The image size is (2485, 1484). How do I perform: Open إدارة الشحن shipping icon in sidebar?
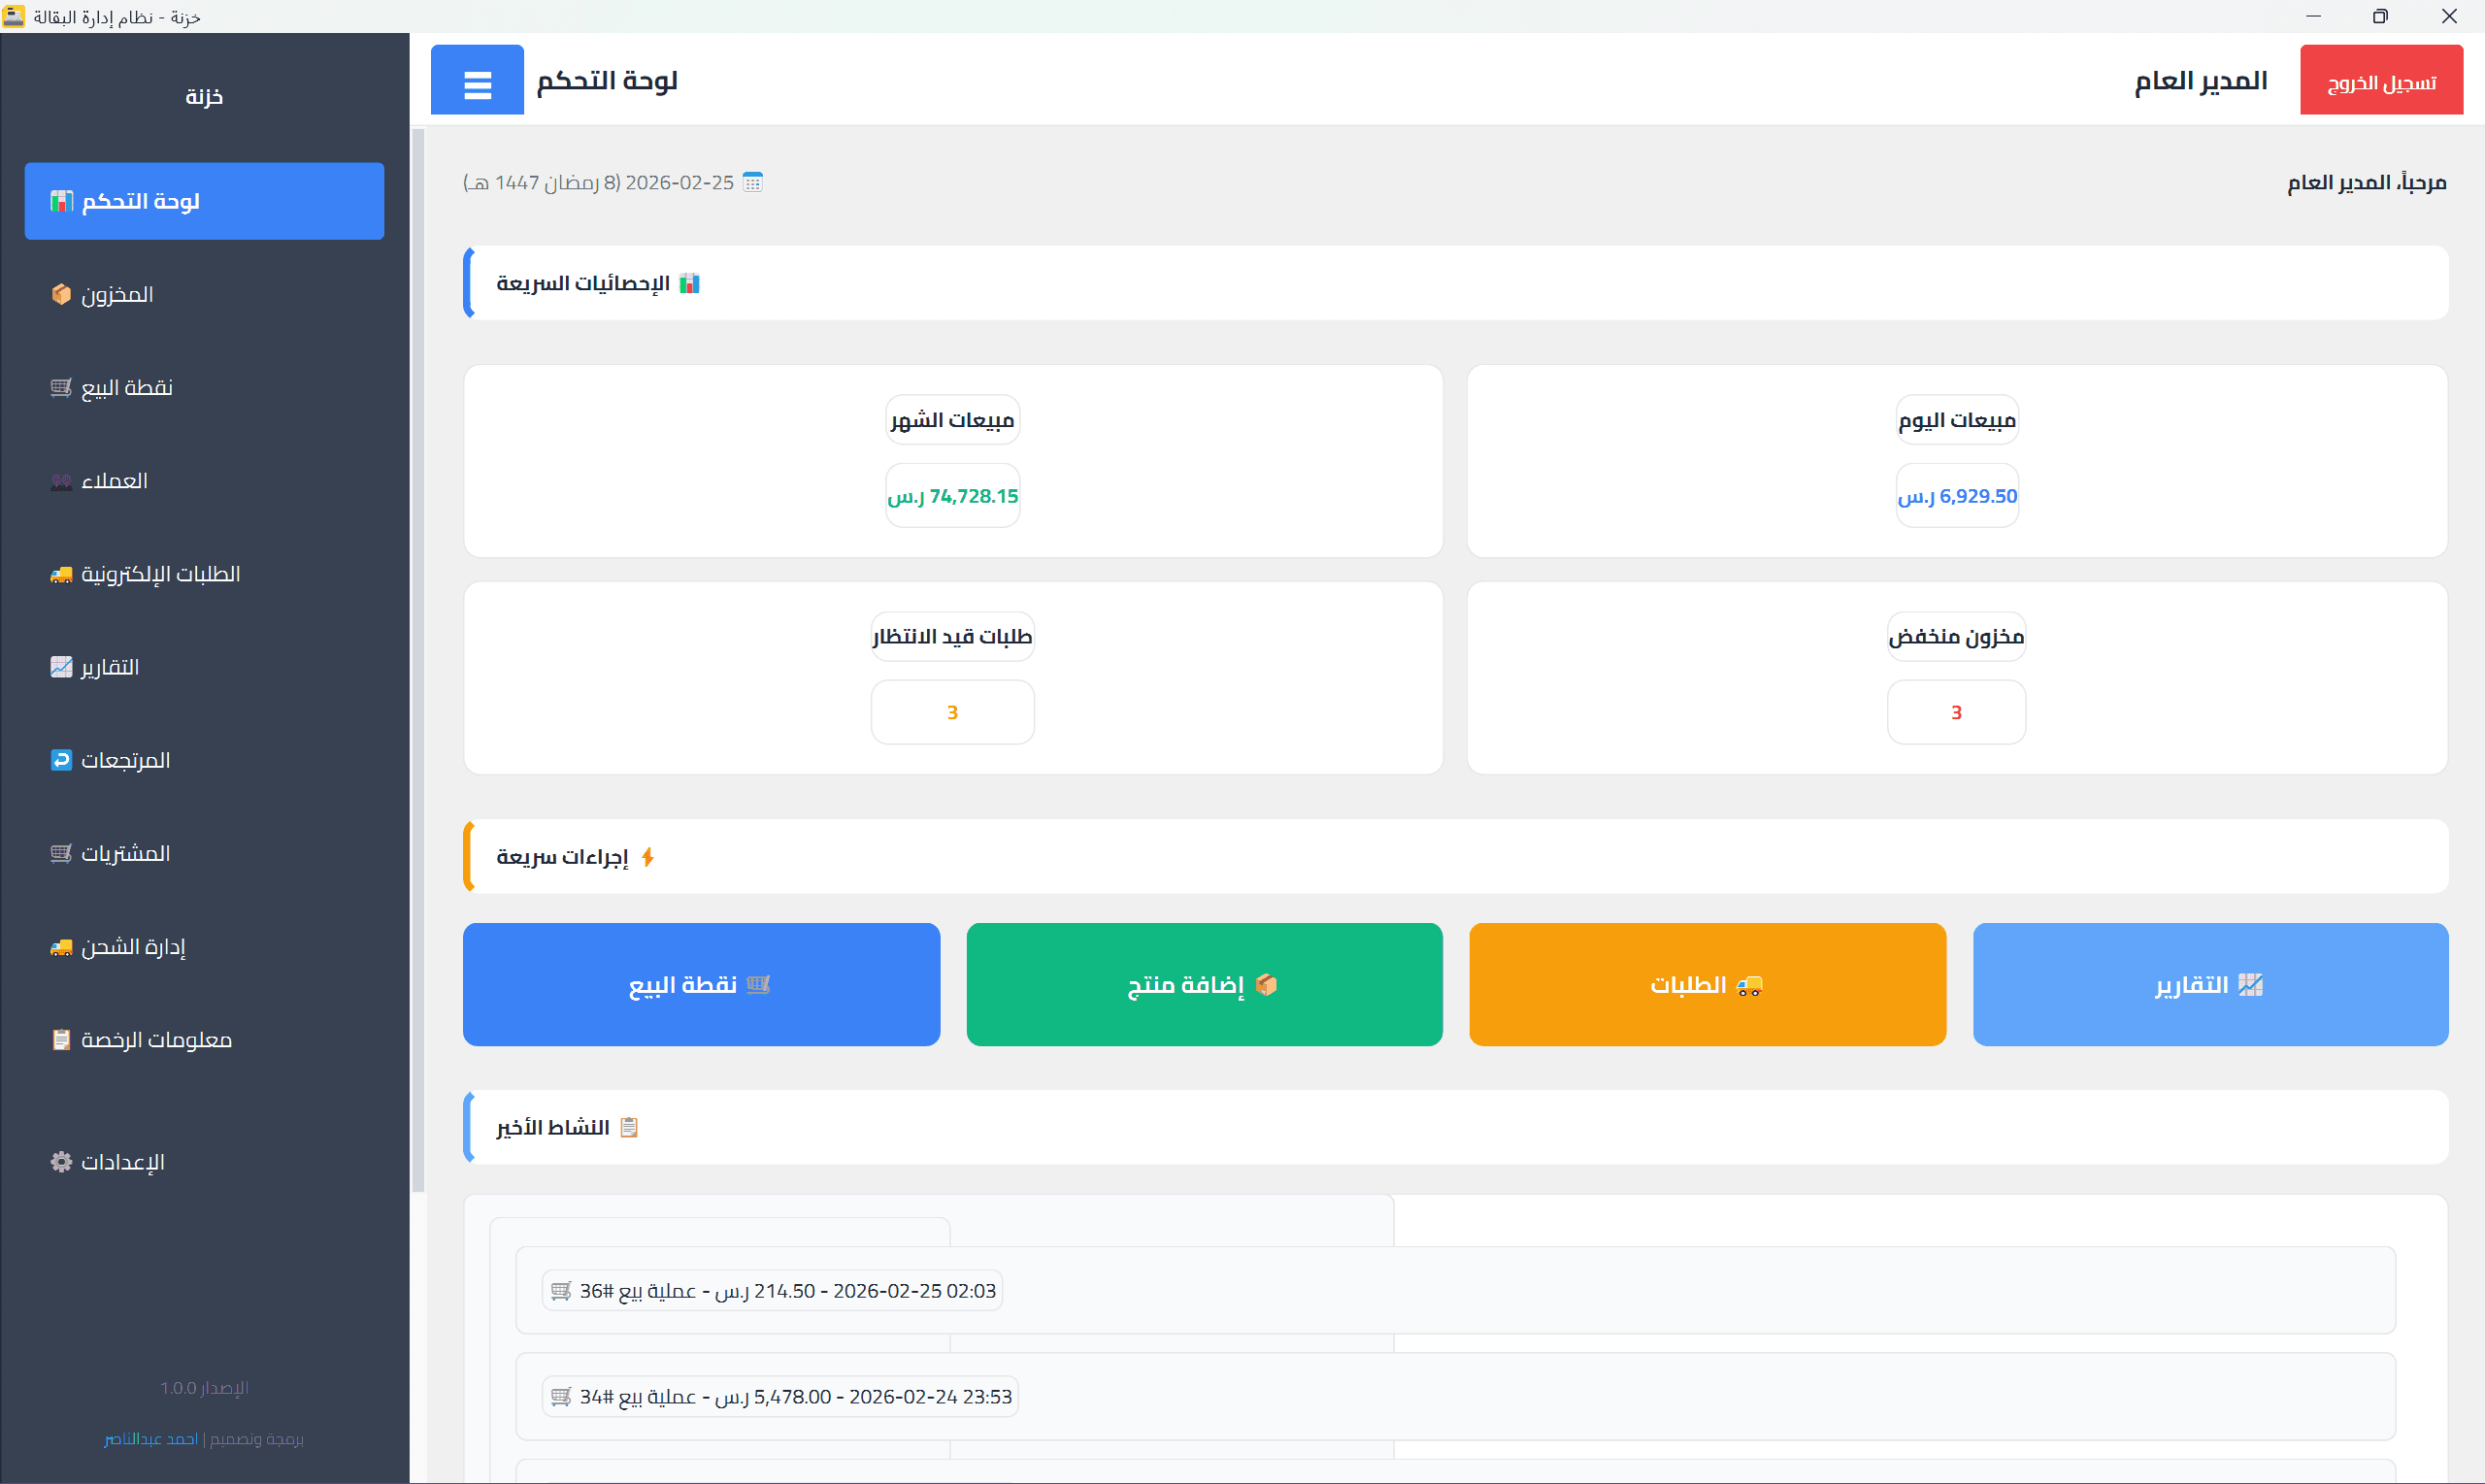pyautogui.click(x=61, y=947)
